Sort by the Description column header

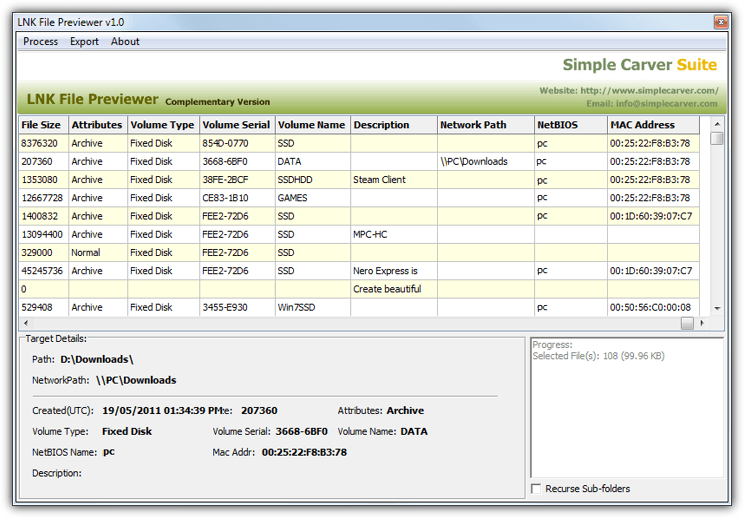point(394,125)
